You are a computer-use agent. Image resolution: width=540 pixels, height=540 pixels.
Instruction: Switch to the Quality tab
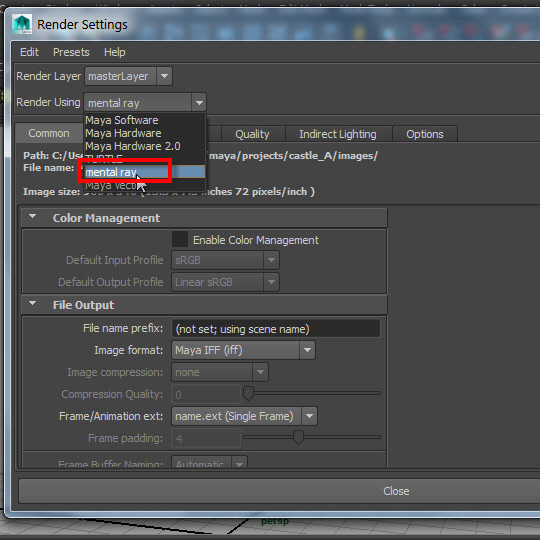(252, 134)
